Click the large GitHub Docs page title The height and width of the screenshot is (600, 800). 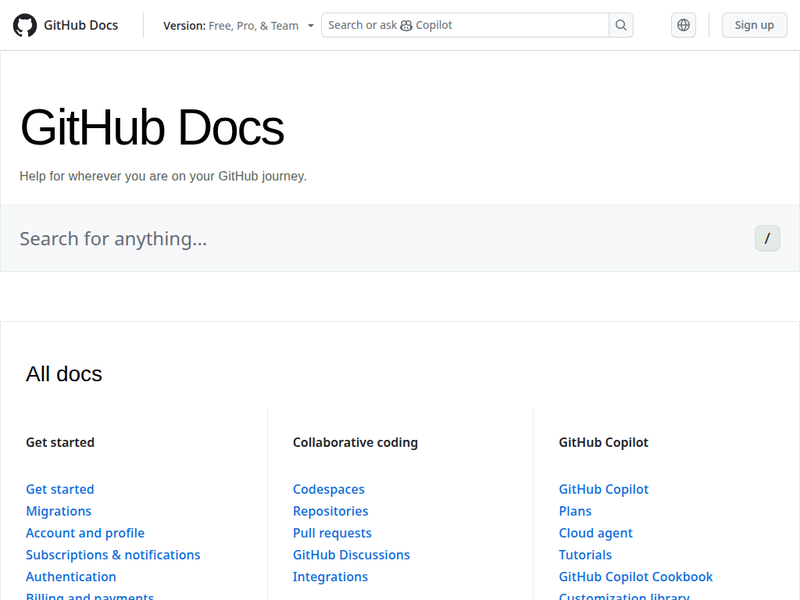(152, 128)
